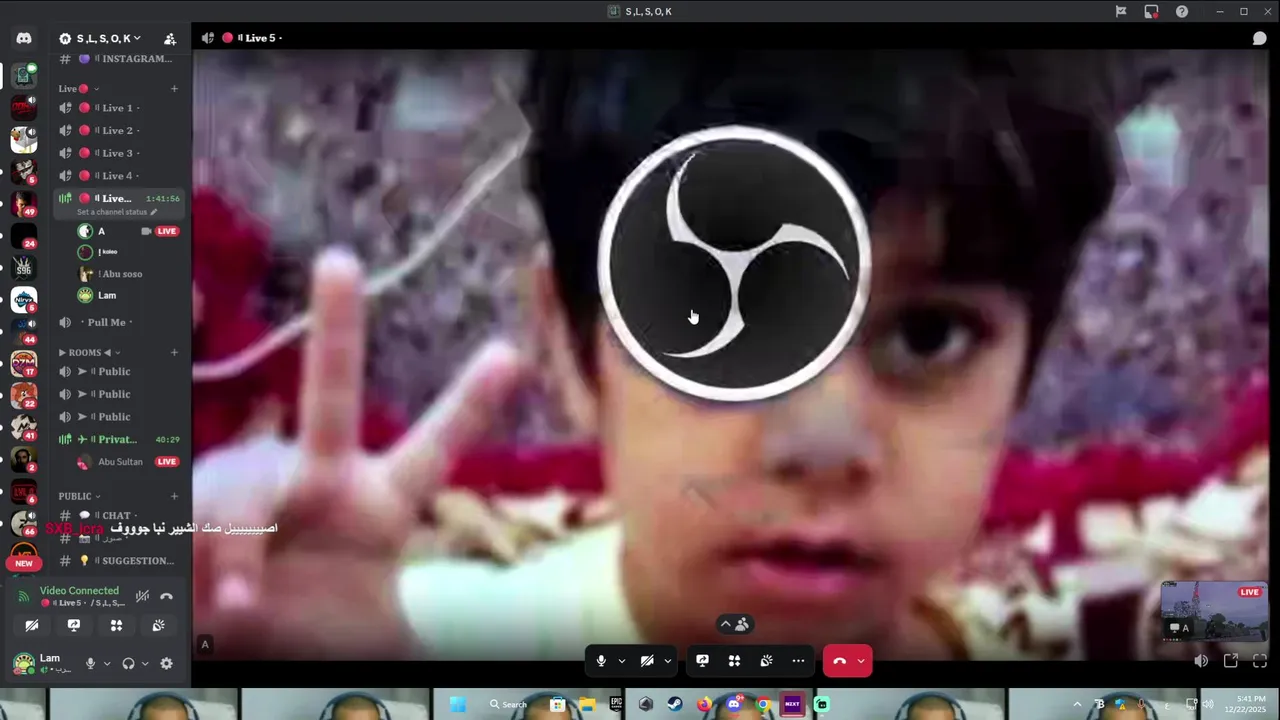This screenshot has height=720, width=1280.
Task: Open the S96 server icon
Action: 24,268
